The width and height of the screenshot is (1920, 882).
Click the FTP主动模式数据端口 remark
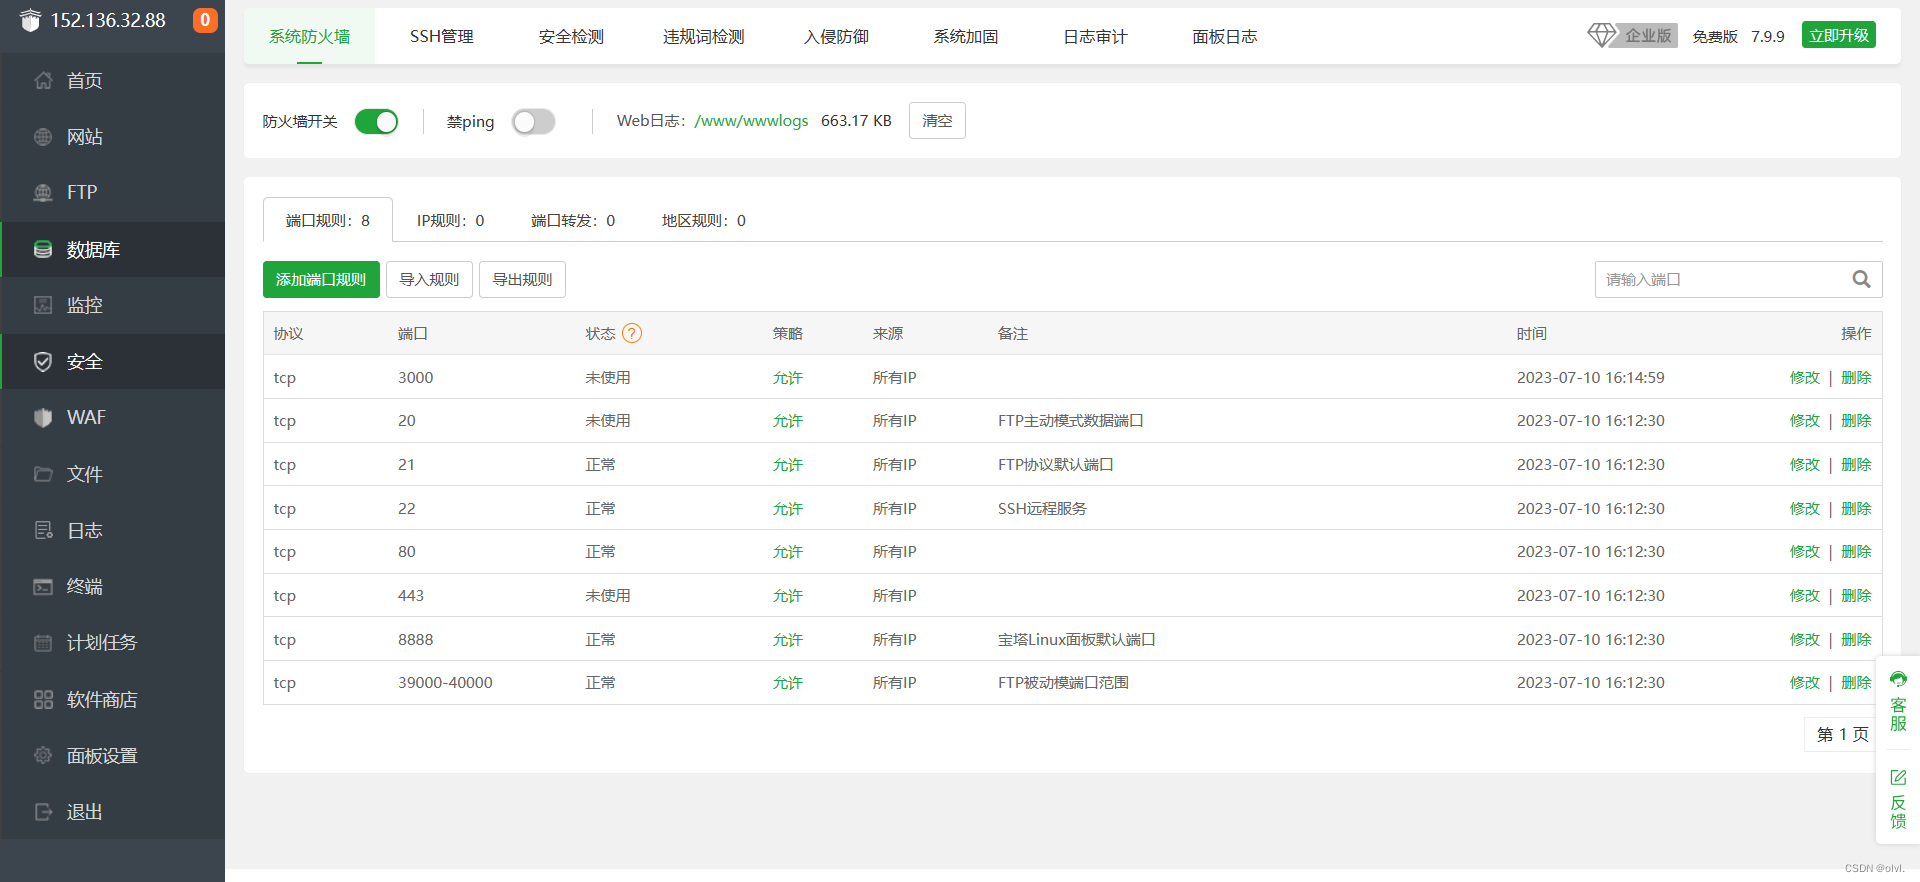coord(1070,421)
